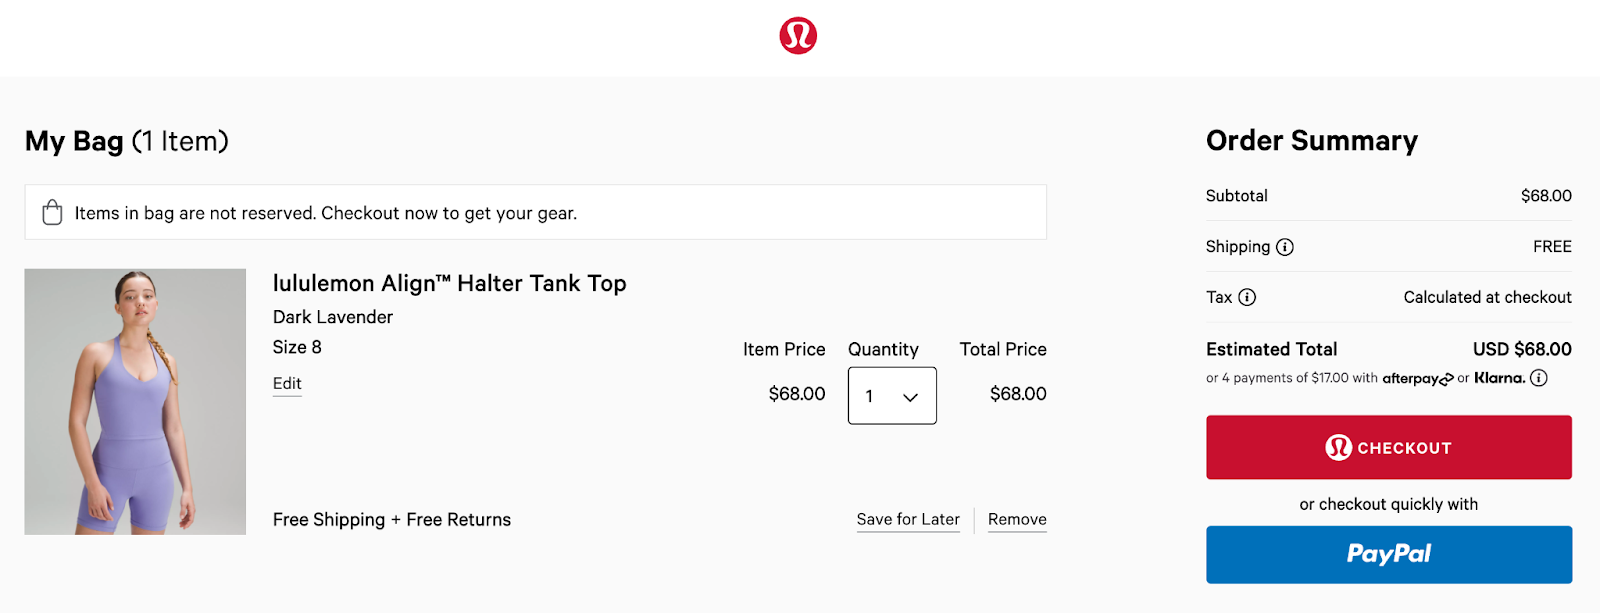Click the items not reserved notice banner
The width and height of the screenshot is (1600, 613).
point(535,212)
